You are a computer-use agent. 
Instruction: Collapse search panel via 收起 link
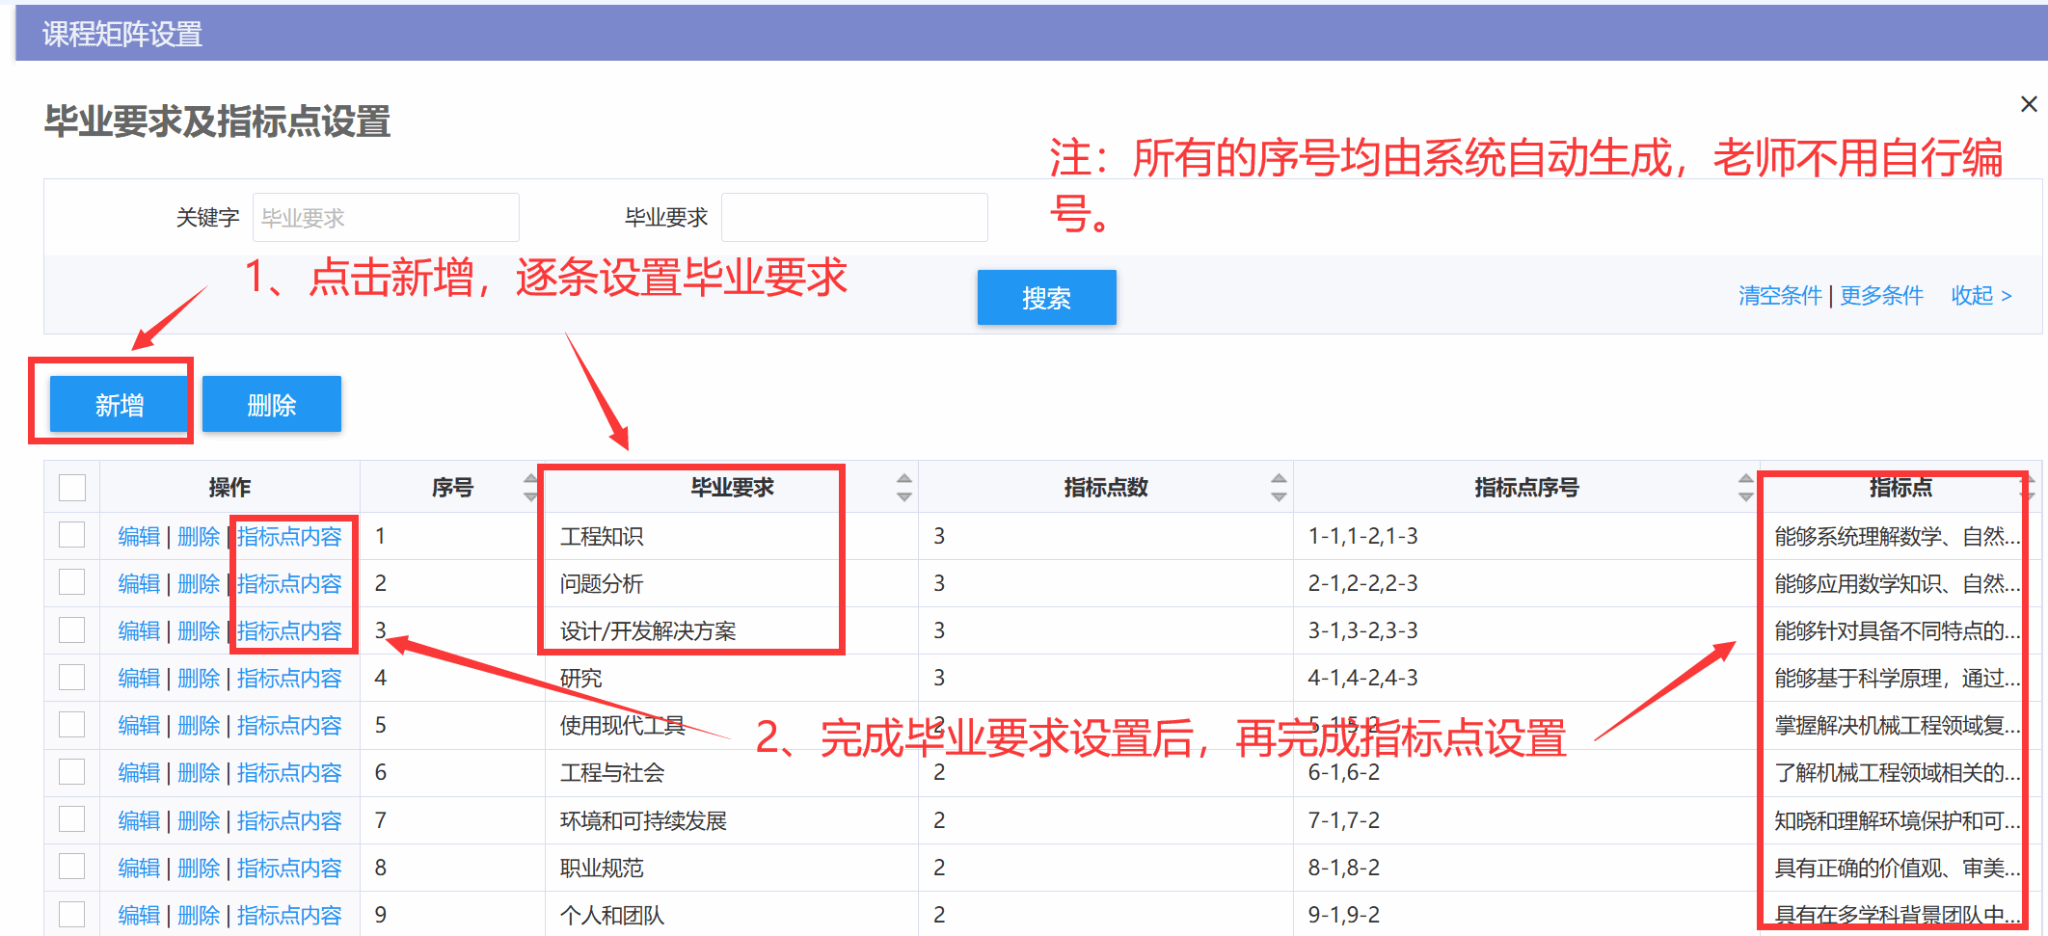coord(1980,295)
